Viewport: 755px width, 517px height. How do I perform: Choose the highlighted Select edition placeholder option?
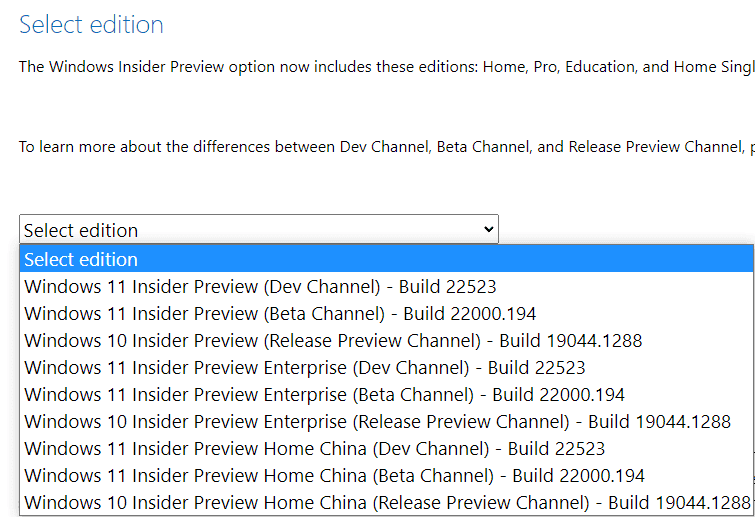coord(387,259)
